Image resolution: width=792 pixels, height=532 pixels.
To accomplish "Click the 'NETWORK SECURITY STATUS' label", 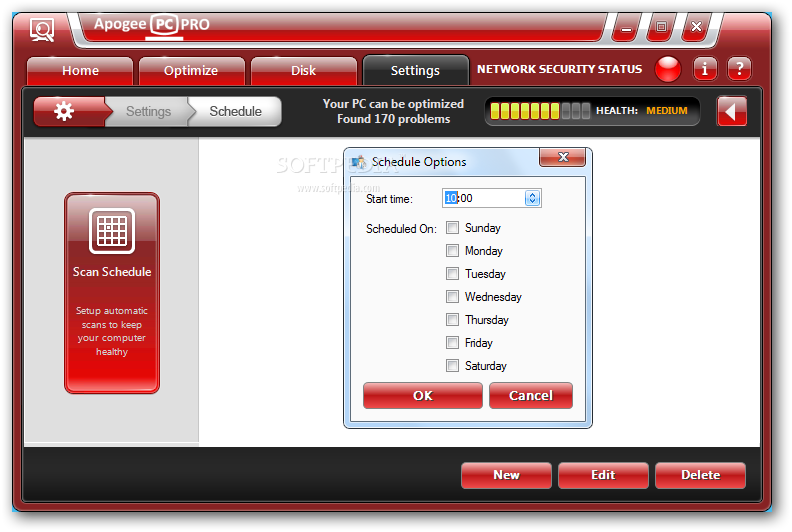I will click(560, 69).
